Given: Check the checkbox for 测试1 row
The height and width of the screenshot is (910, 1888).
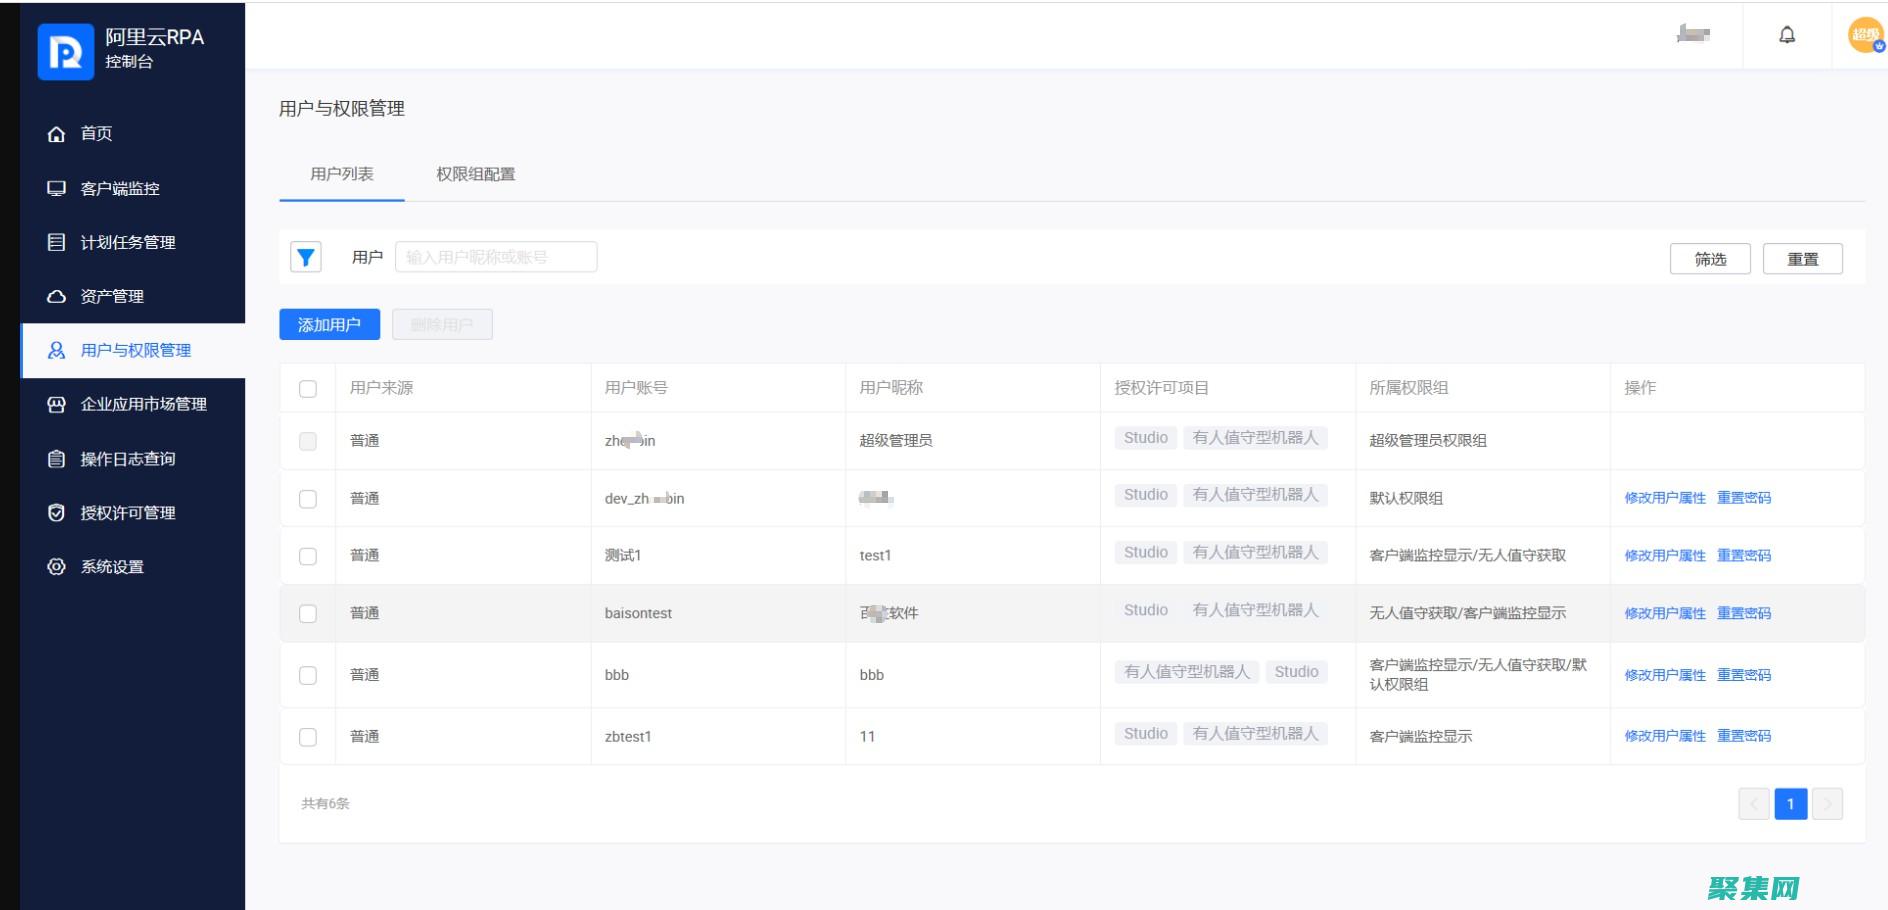Looking at the screenshot, I should point(307,555).
